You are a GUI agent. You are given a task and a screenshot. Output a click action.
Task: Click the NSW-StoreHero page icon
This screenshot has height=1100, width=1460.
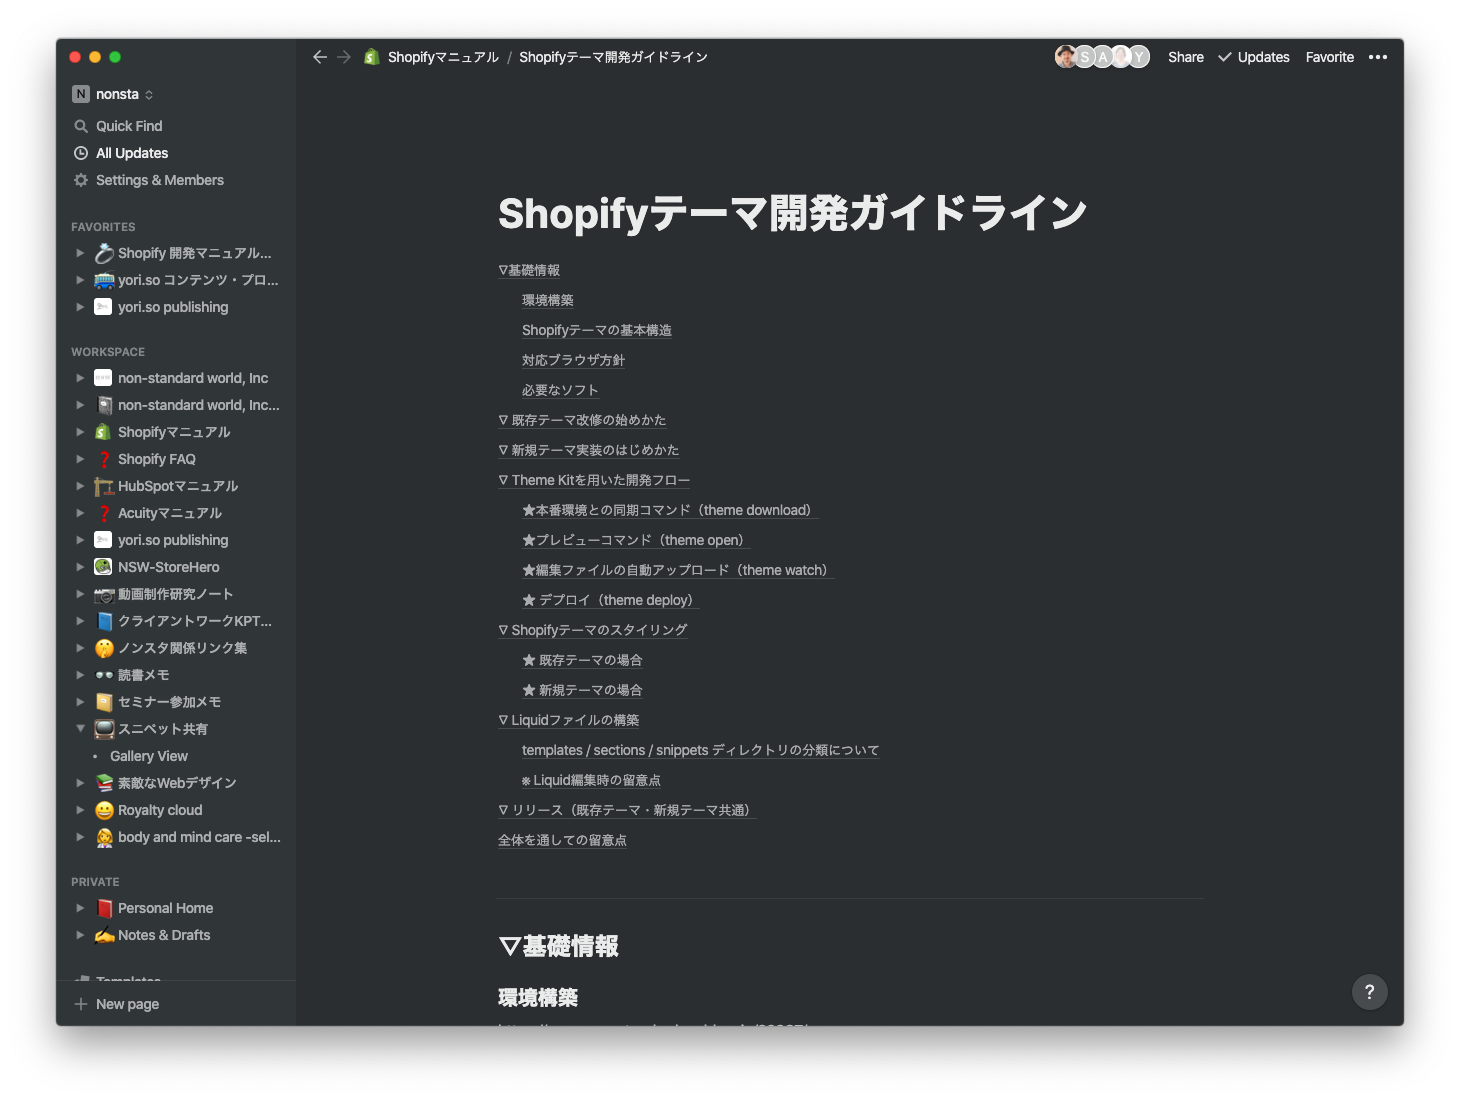(x=104, y=567)
